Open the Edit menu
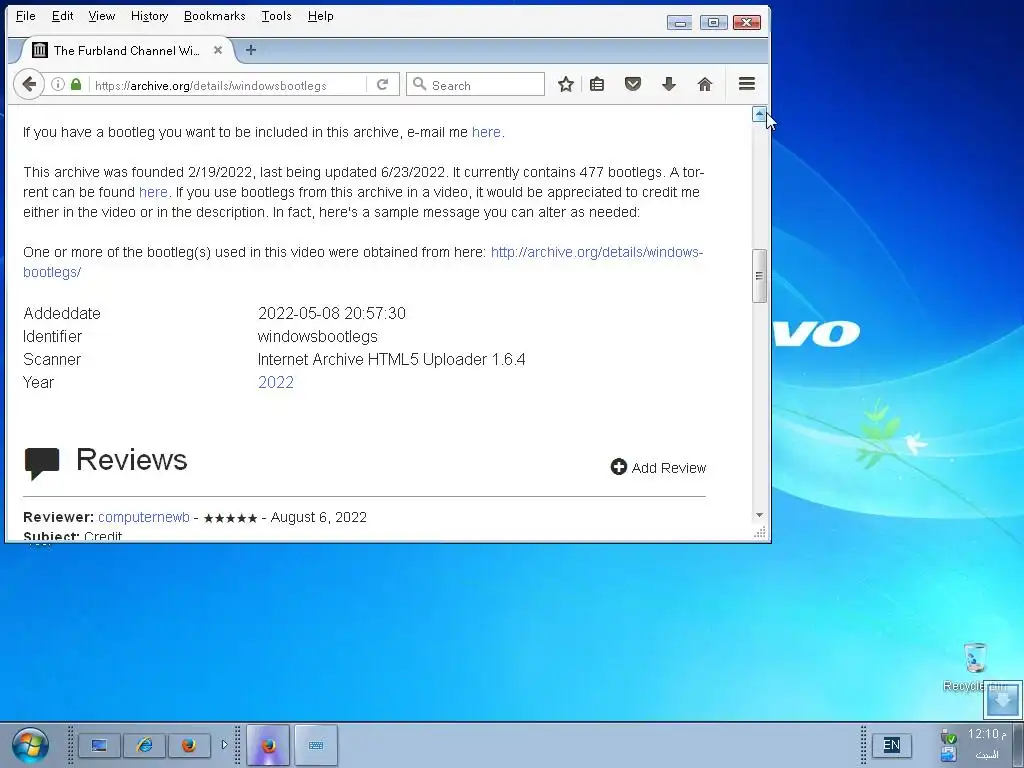Screen dimensions: 1024x768 (62, 16)
